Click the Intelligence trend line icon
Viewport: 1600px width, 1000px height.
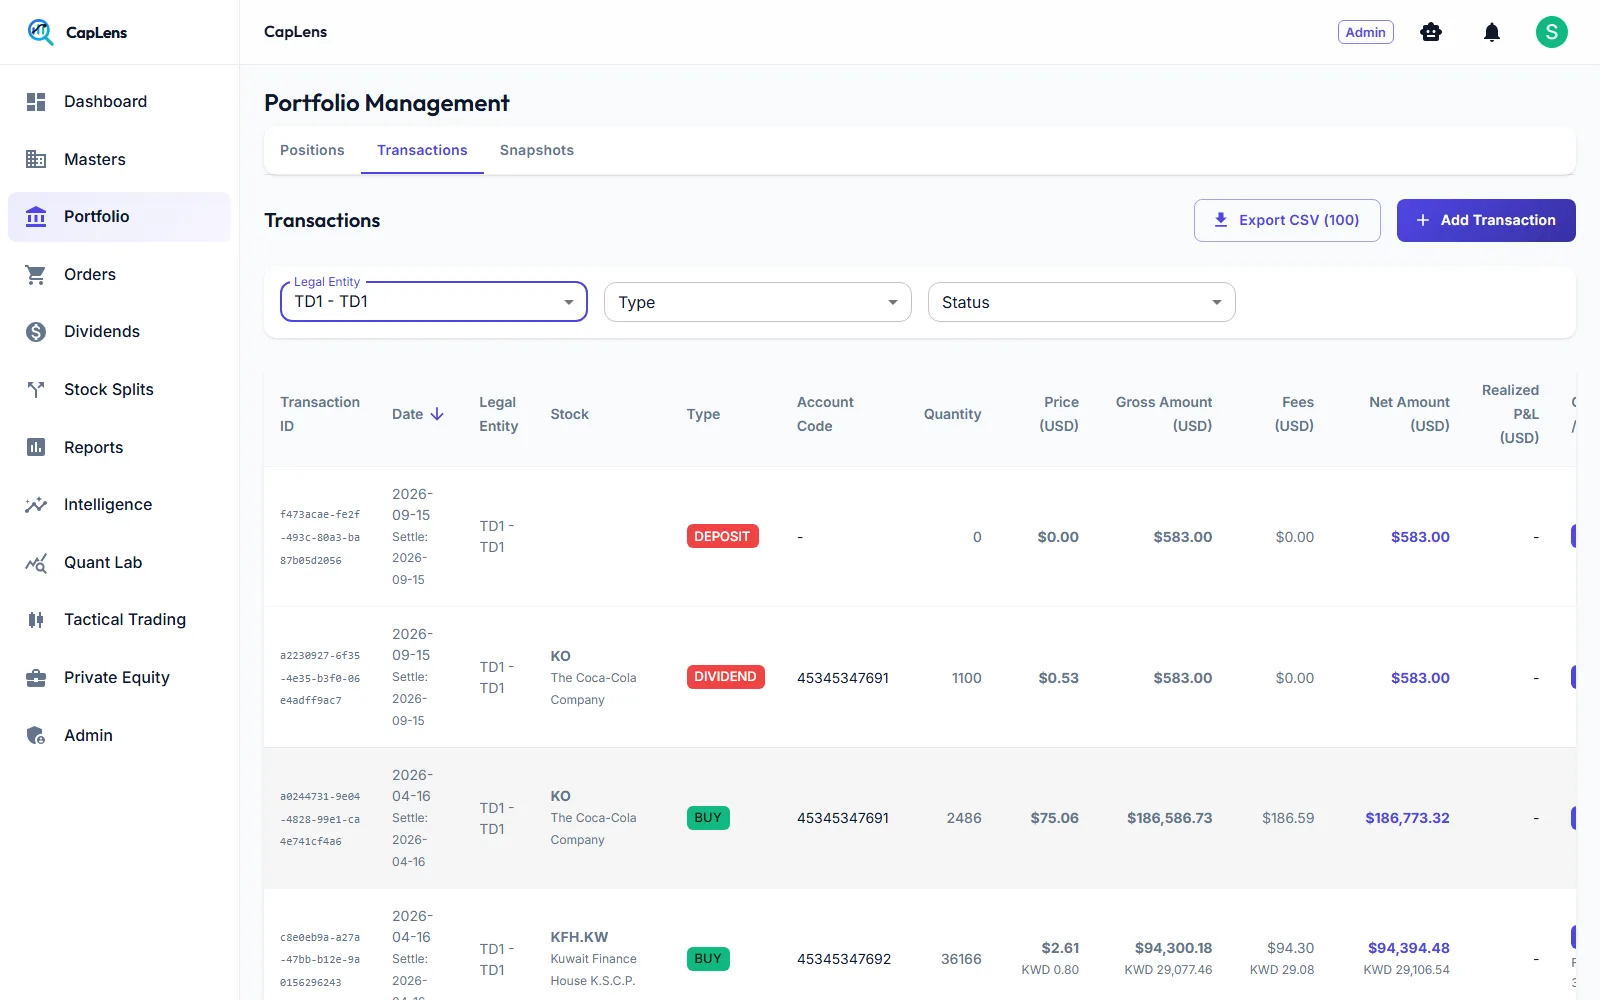pos(36,505)
